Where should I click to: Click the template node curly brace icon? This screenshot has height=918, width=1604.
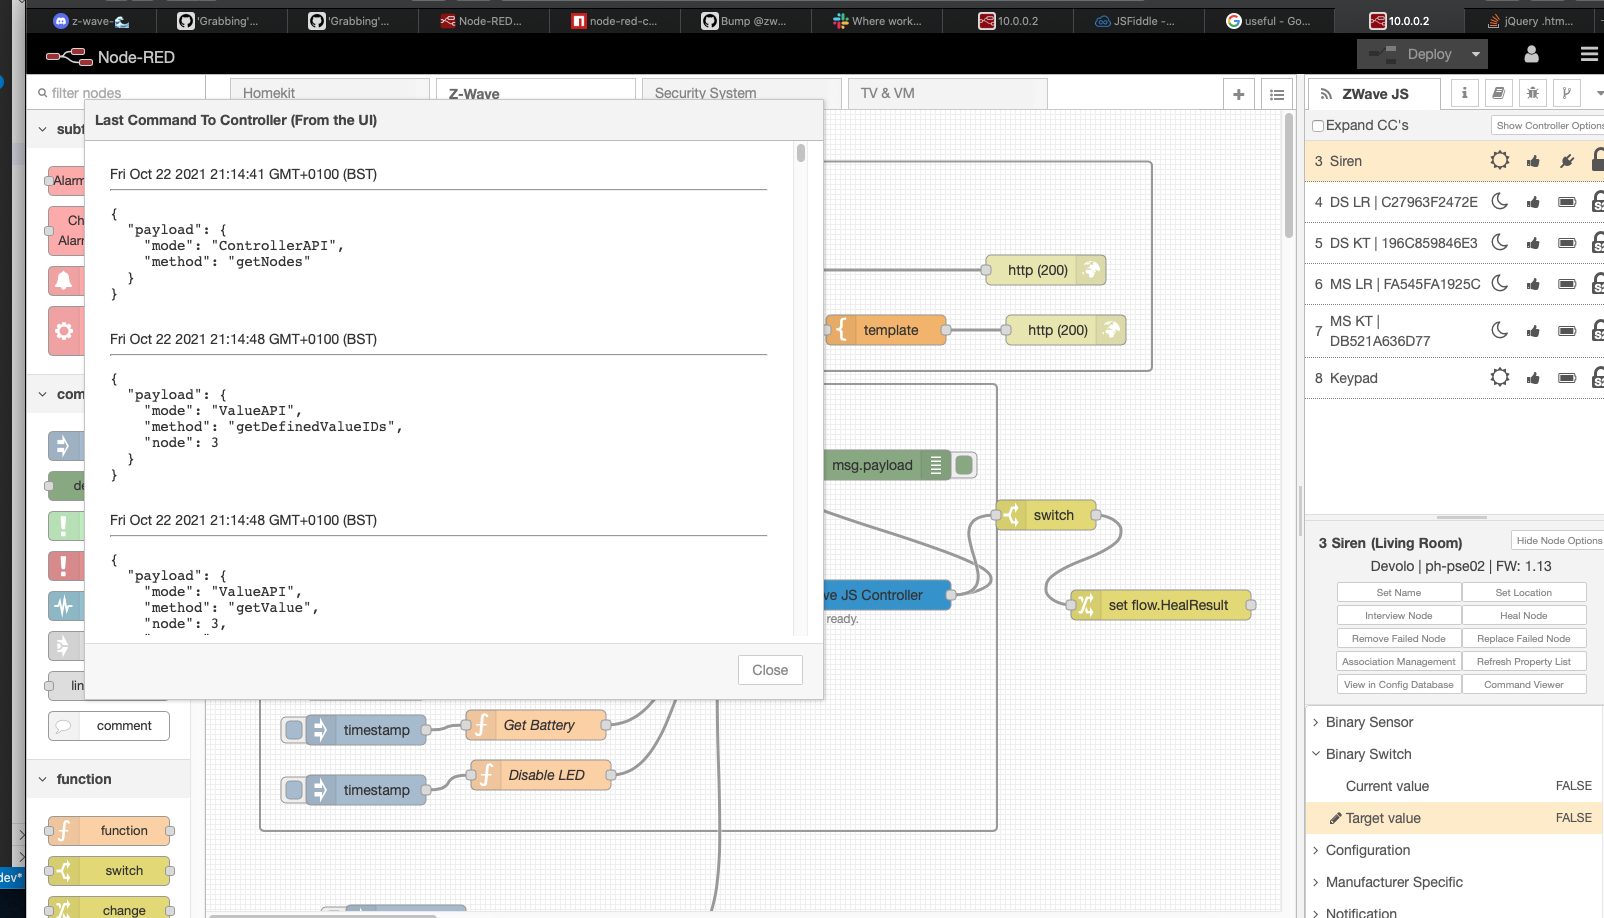[x=842, y=330]
